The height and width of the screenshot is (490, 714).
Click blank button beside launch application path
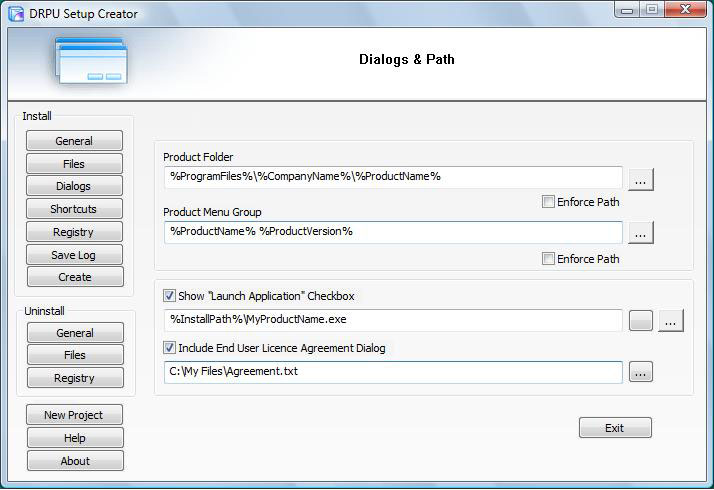(641, 320)
